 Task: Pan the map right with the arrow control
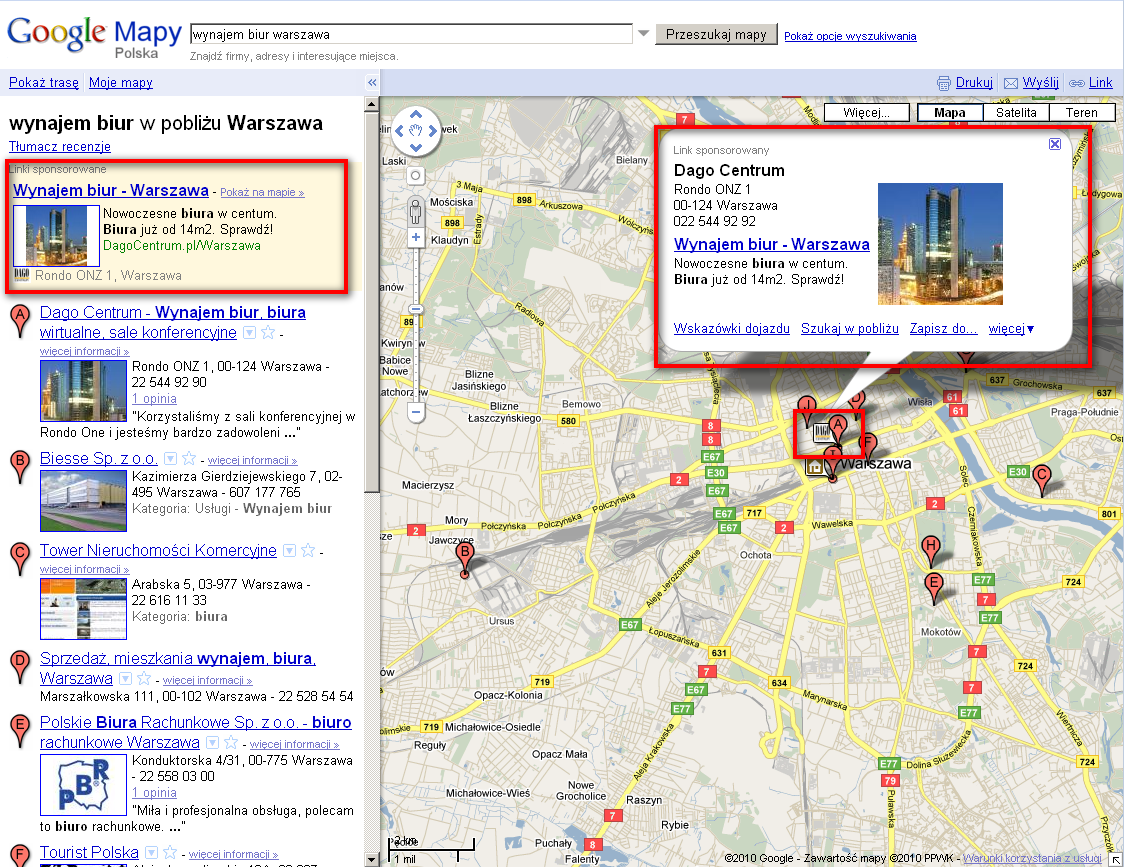432,131
